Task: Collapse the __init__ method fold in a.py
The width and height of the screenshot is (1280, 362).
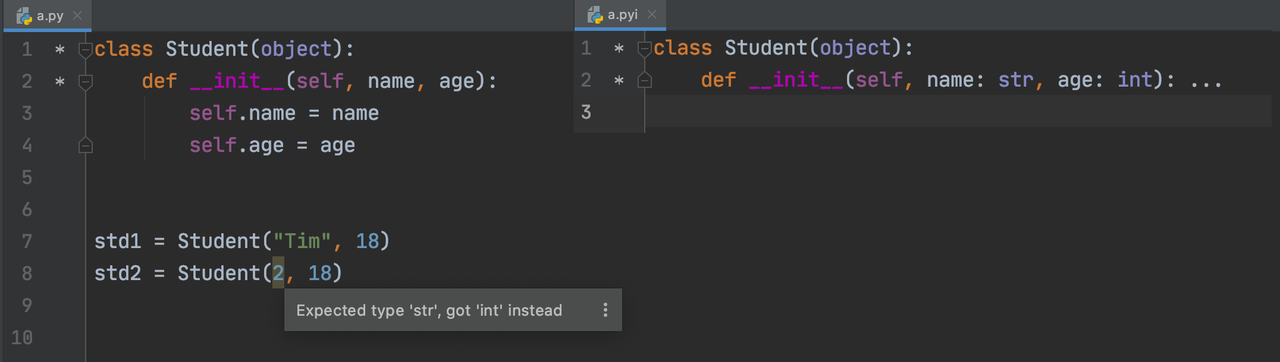Action: (85, 81)
